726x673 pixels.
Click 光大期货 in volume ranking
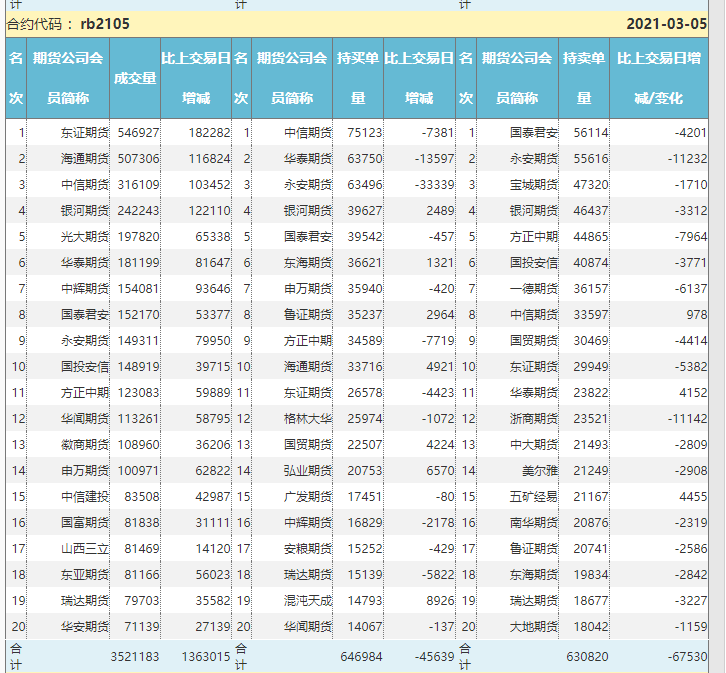[x=85, y=237]
